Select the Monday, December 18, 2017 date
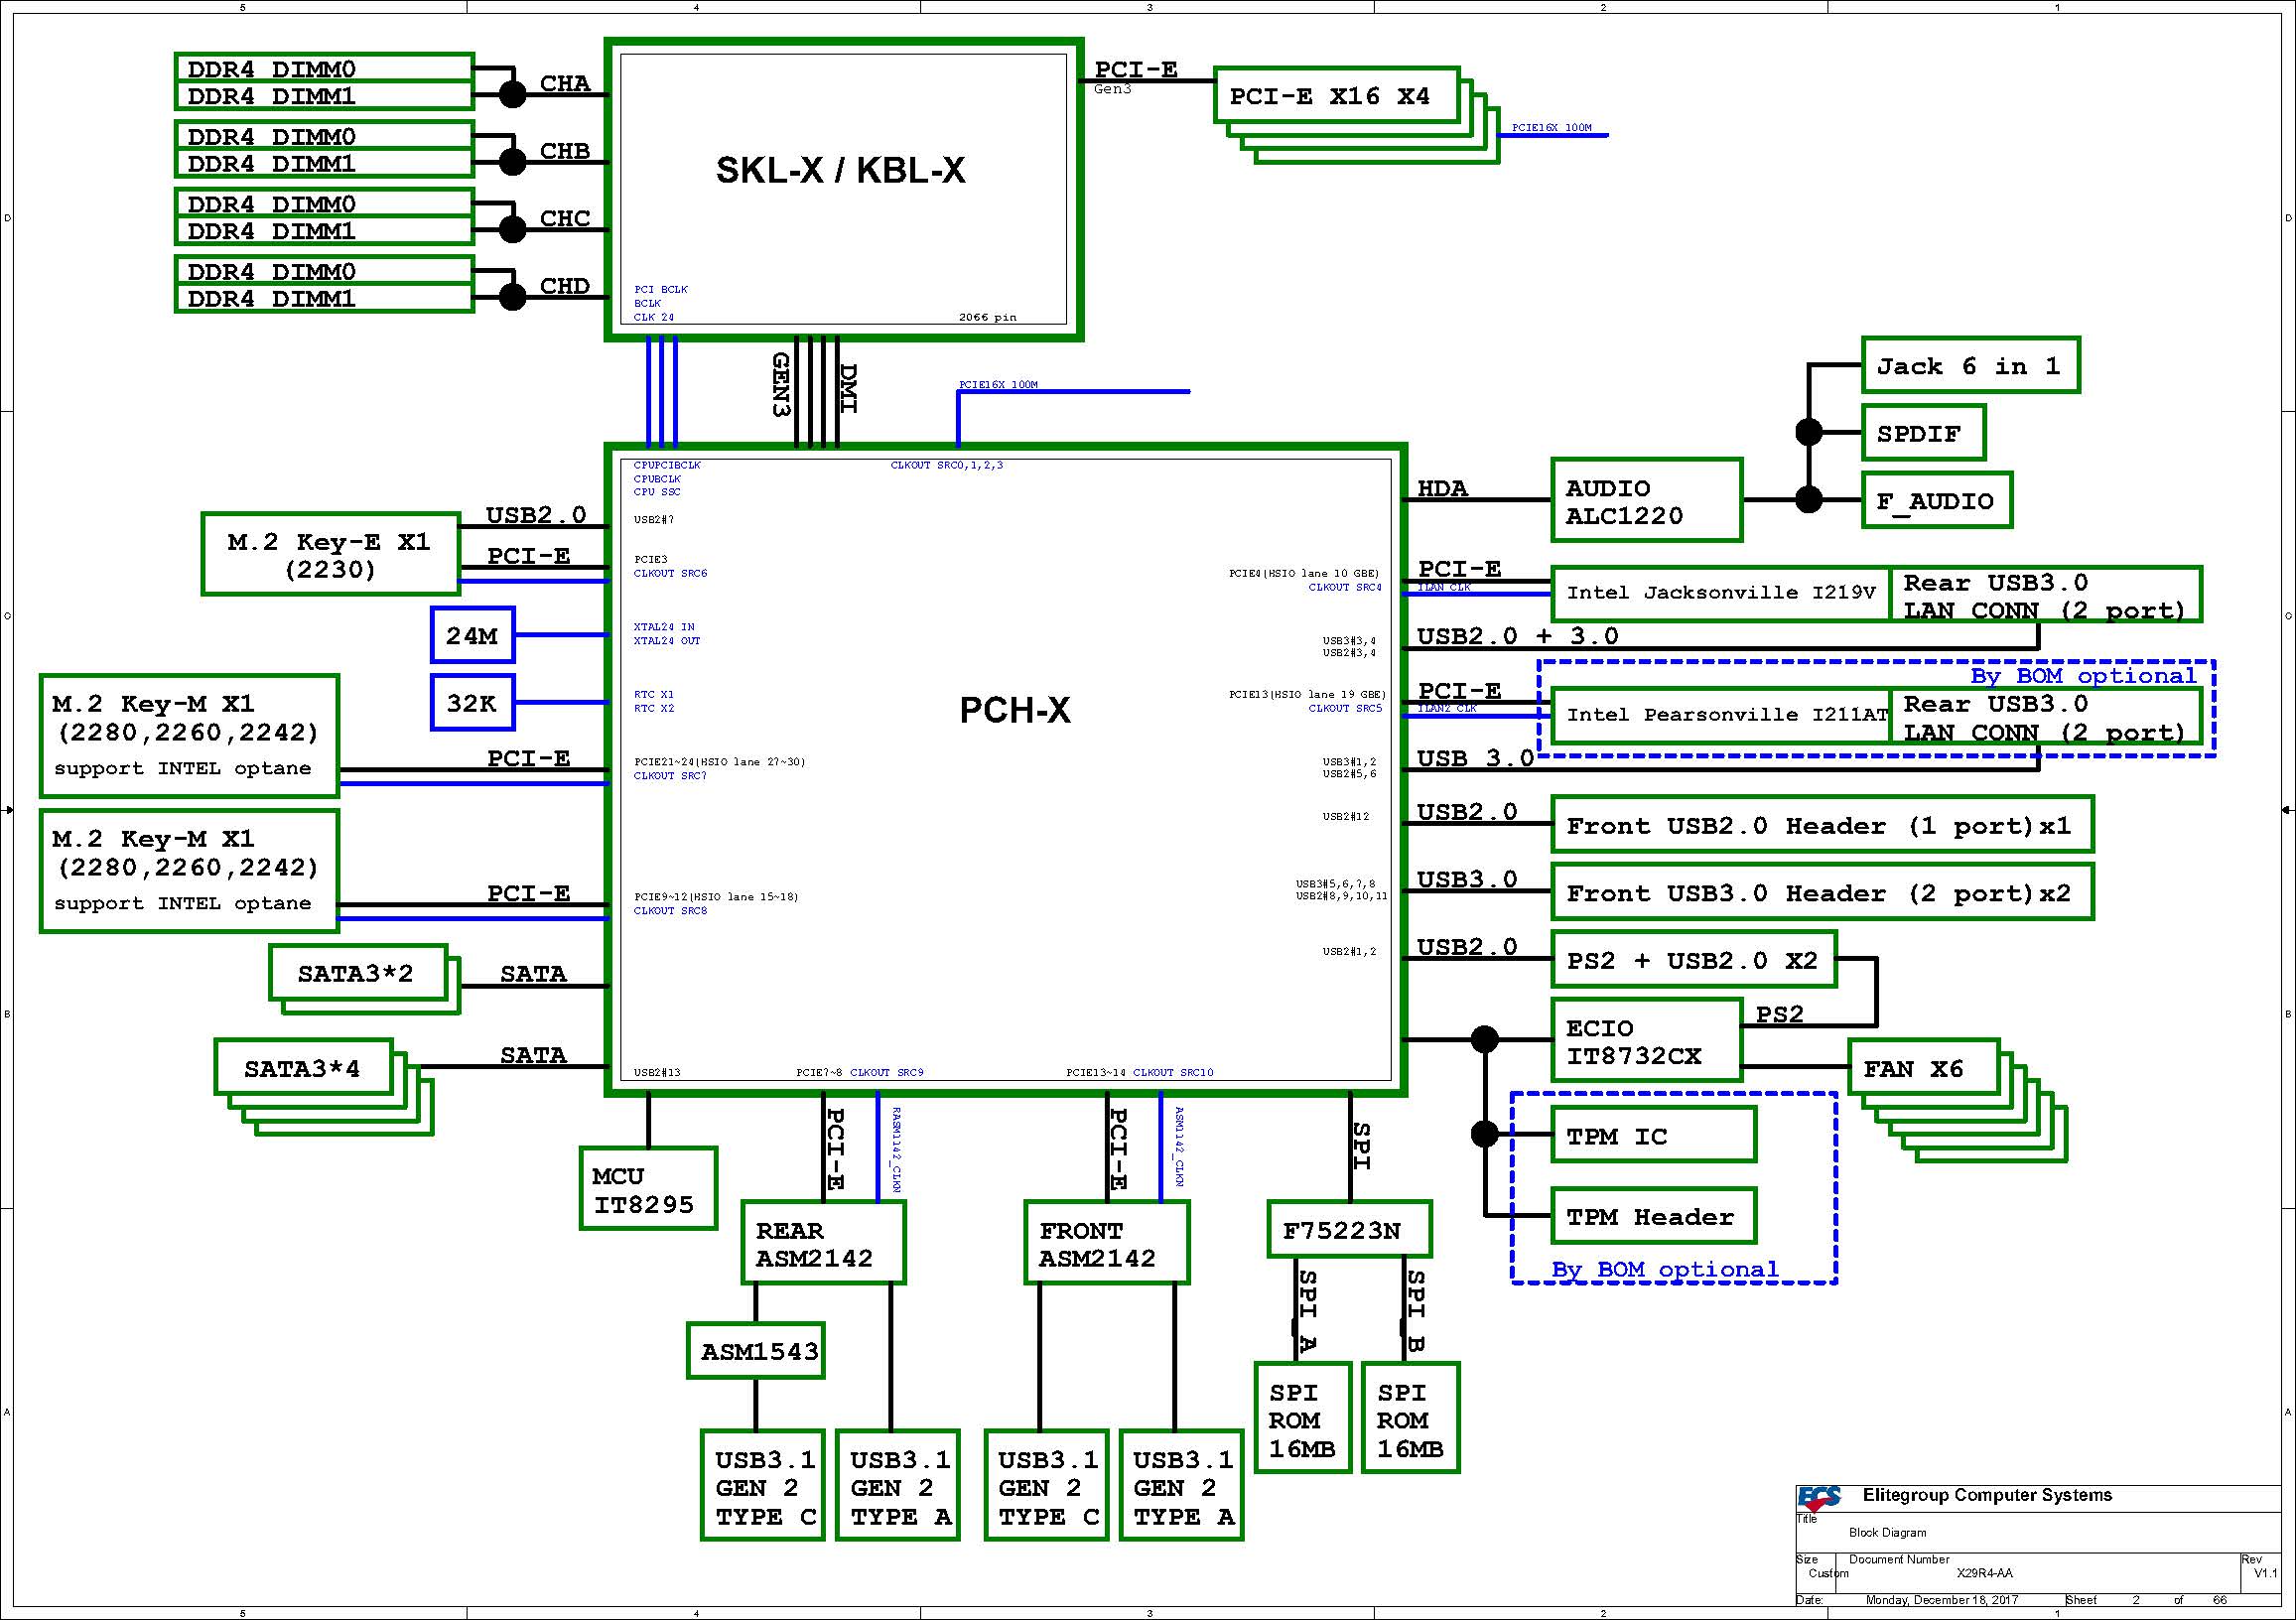 [1942, 1600]
